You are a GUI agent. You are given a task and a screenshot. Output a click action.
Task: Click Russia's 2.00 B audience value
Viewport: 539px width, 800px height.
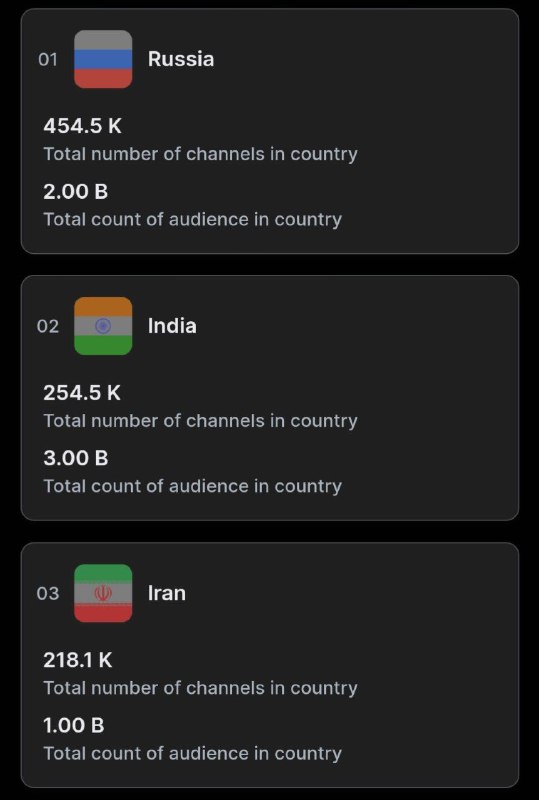tap(76, 192)
